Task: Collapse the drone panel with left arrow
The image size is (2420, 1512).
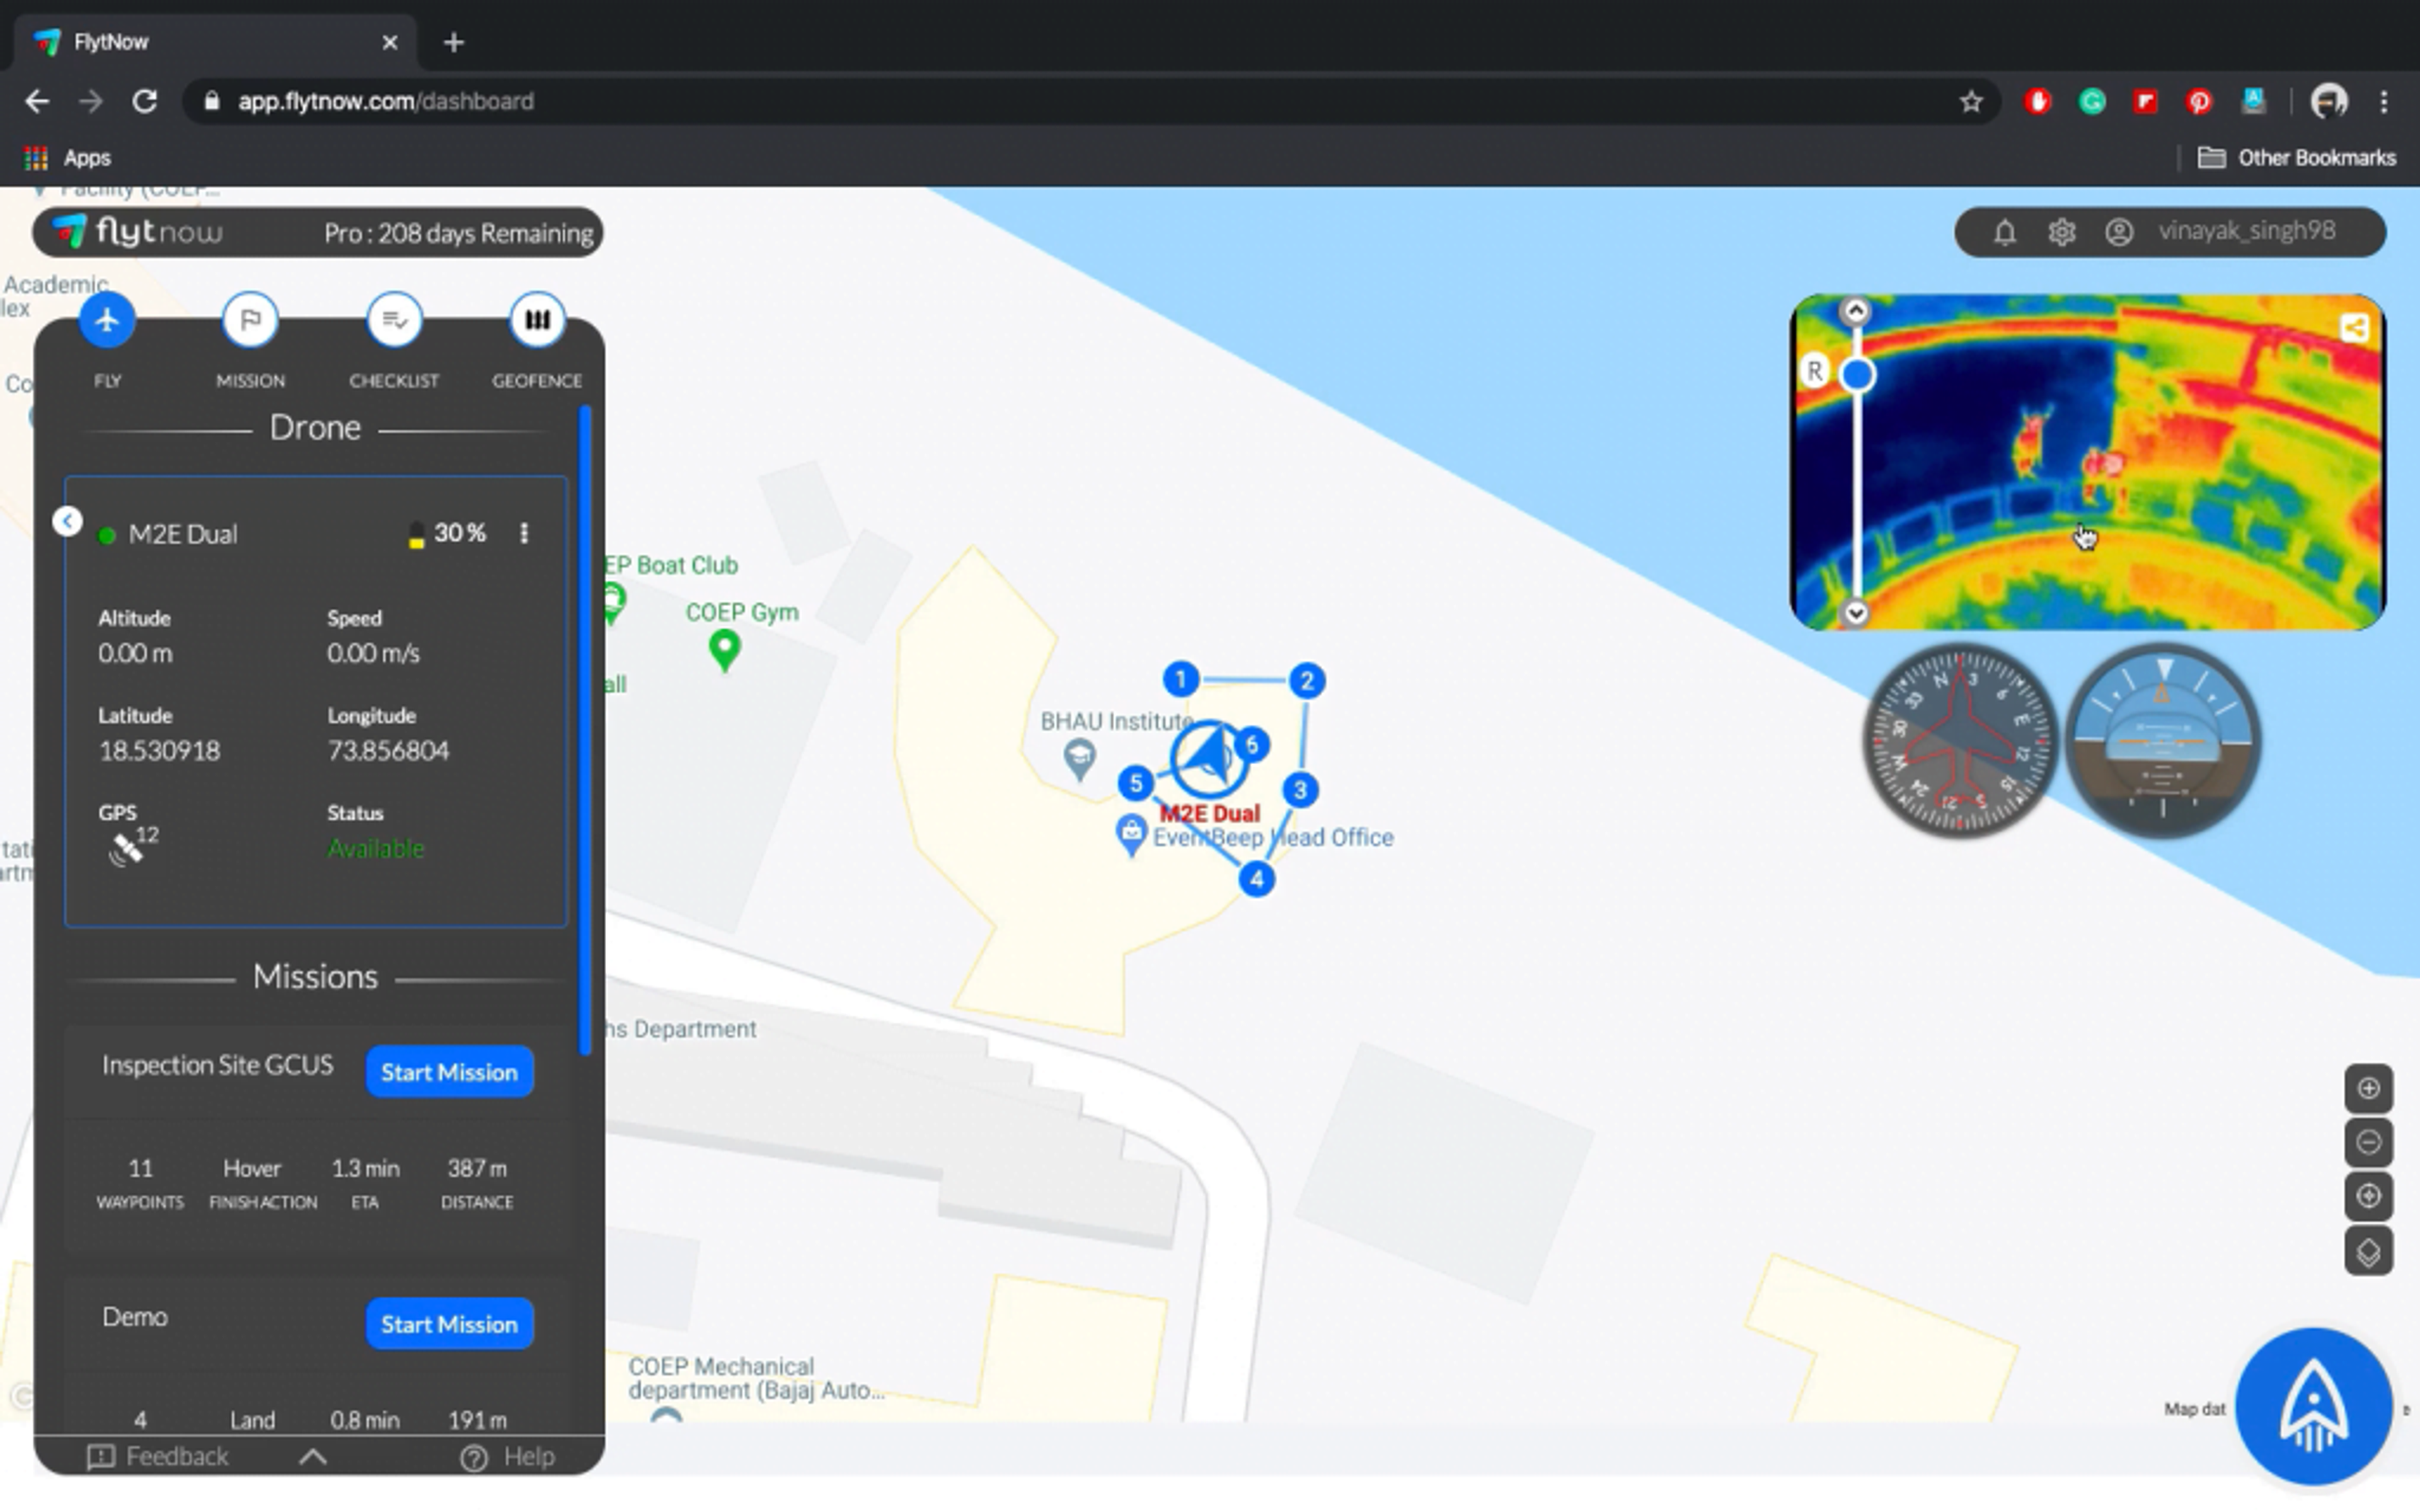Action: (x=67, y=521)
